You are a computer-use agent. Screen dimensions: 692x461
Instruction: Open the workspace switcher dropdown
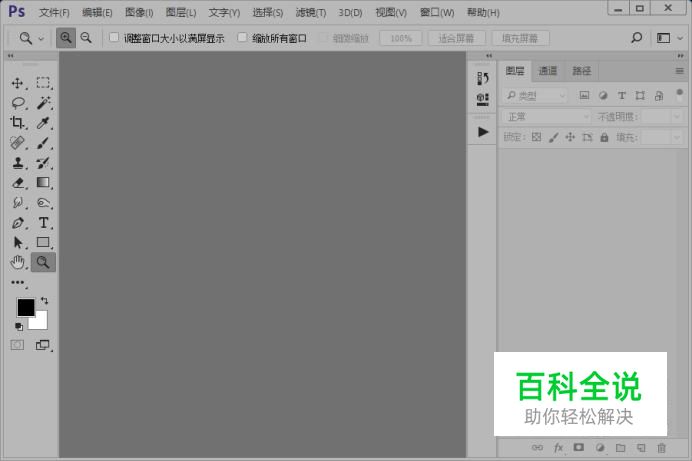click(x=669, y=38)
